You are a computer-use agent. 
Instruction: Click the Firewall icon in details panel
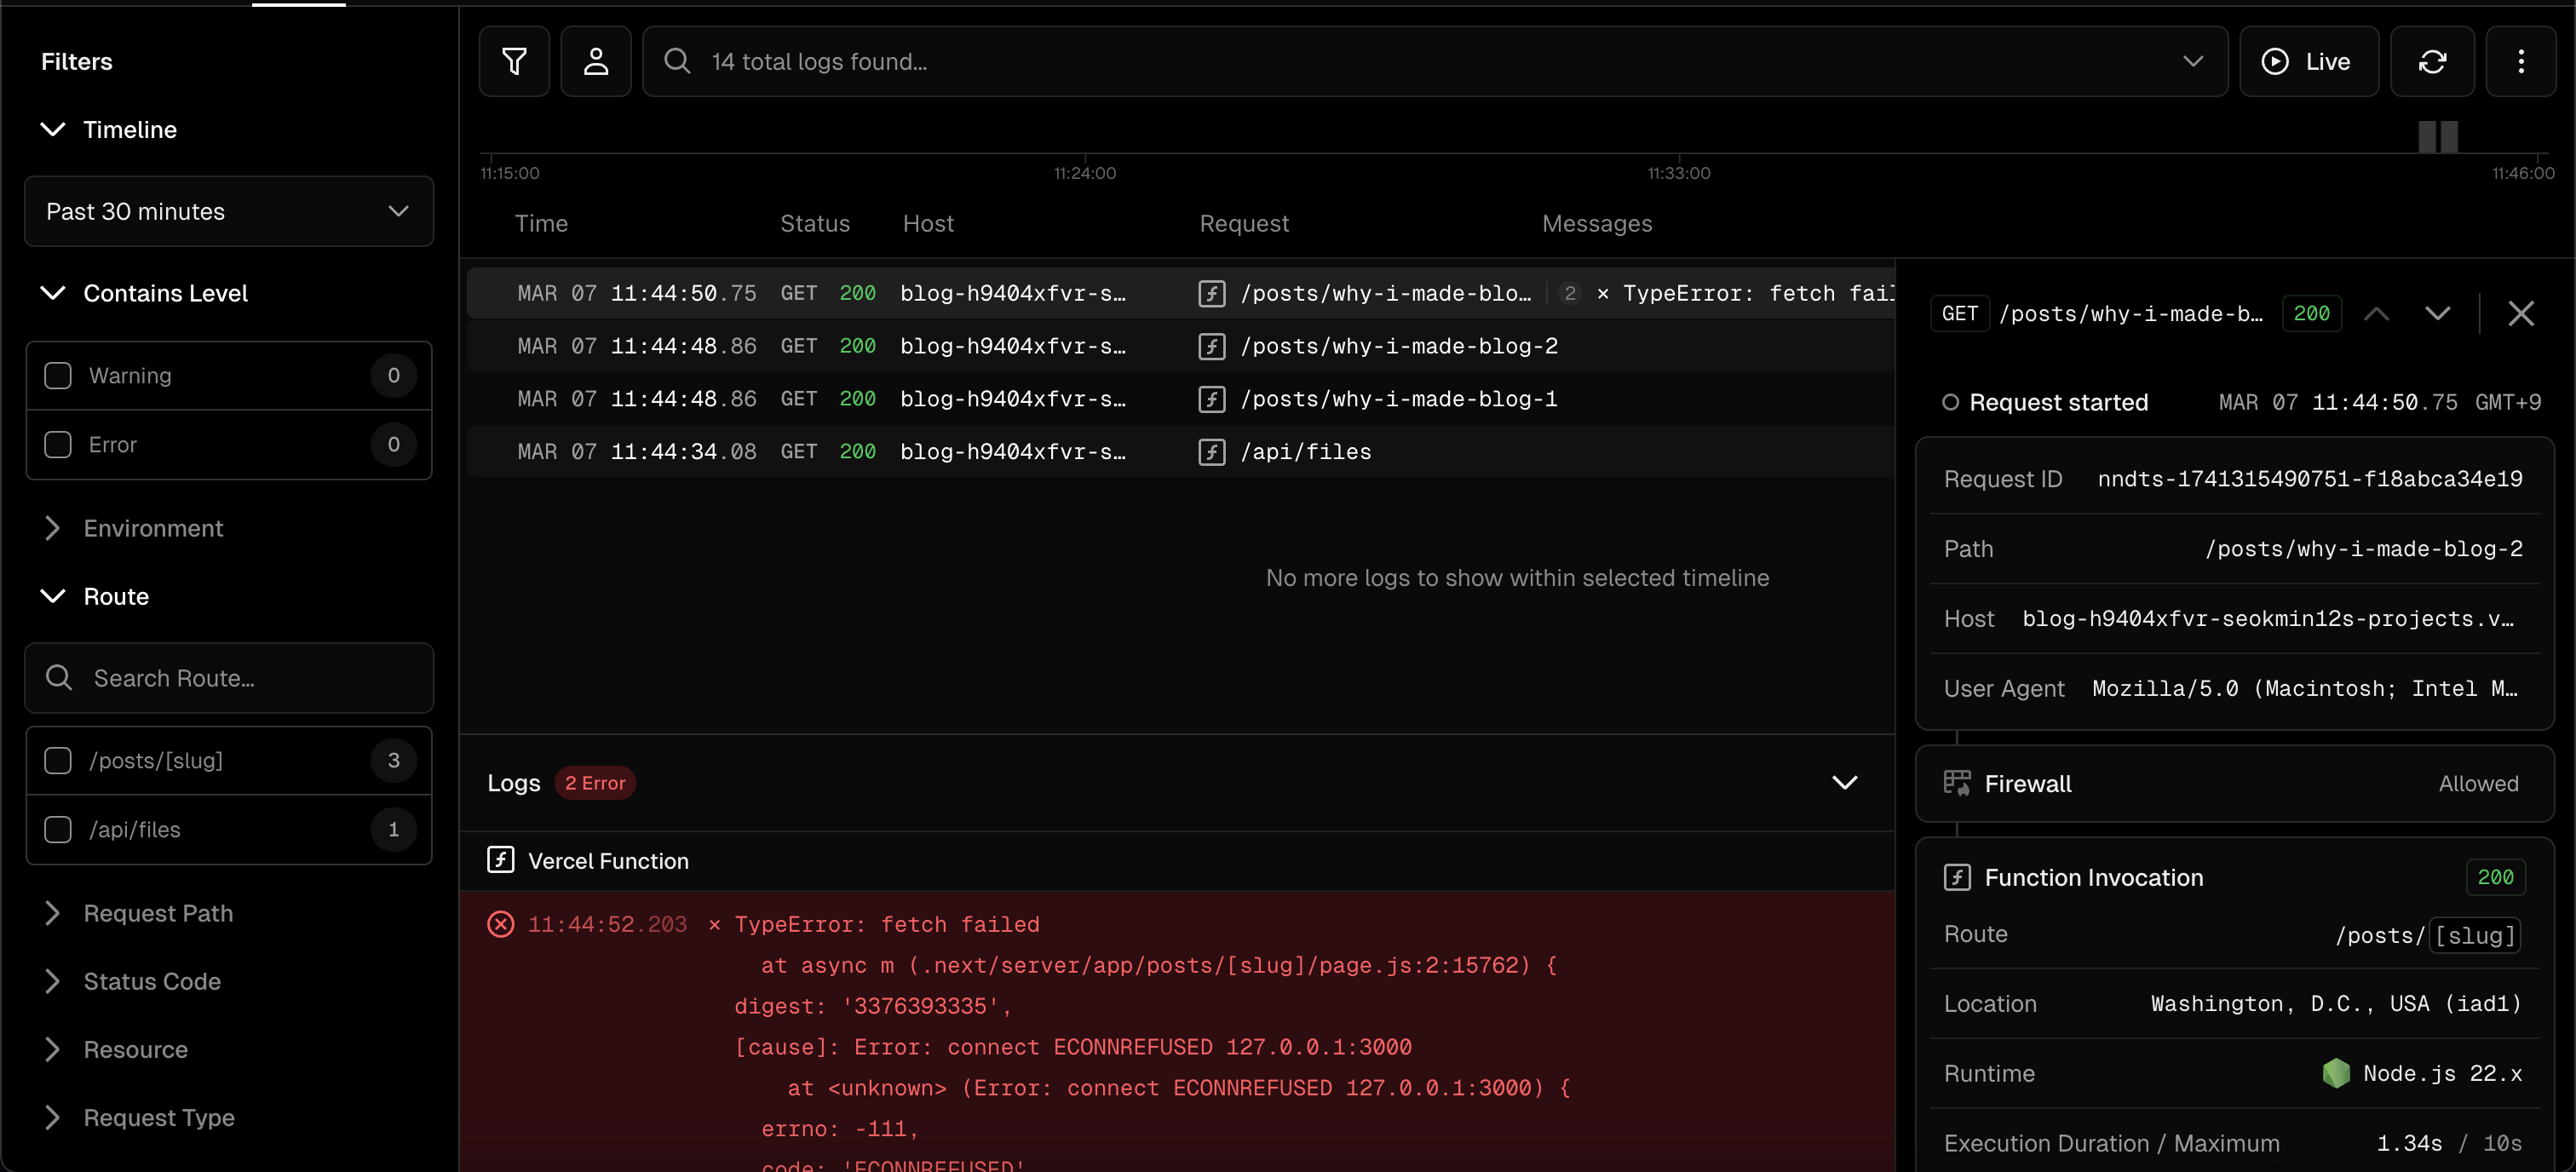[x=1956, y=783]
